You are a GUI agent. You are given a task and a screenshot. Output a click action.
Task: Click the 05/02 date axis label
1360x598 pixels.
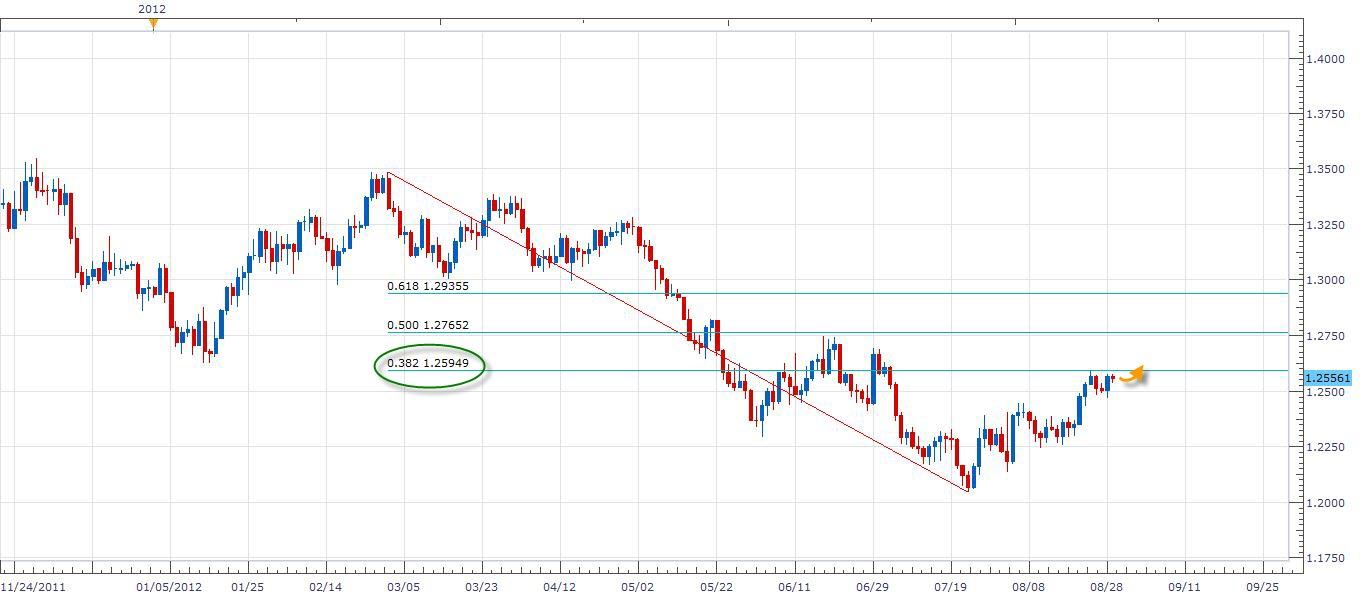637,587
